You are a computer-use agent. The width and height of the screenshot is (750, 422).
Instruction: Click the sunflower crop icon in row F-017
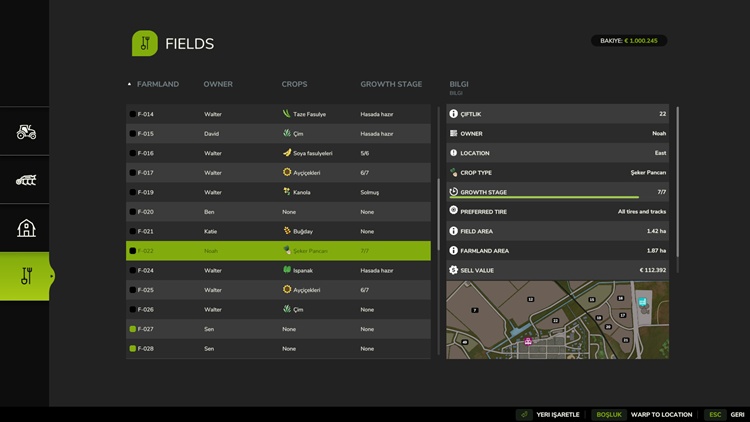[x=286, y=173]
